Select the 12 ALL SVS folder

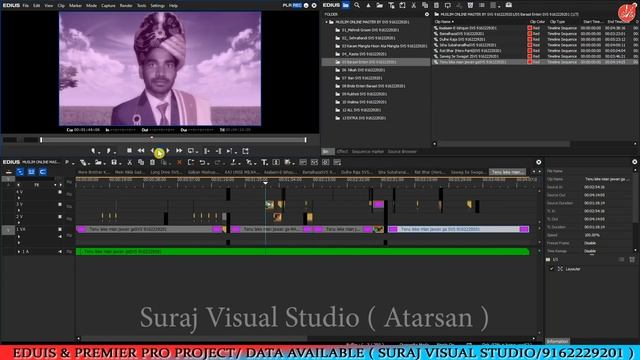(361, 110)
